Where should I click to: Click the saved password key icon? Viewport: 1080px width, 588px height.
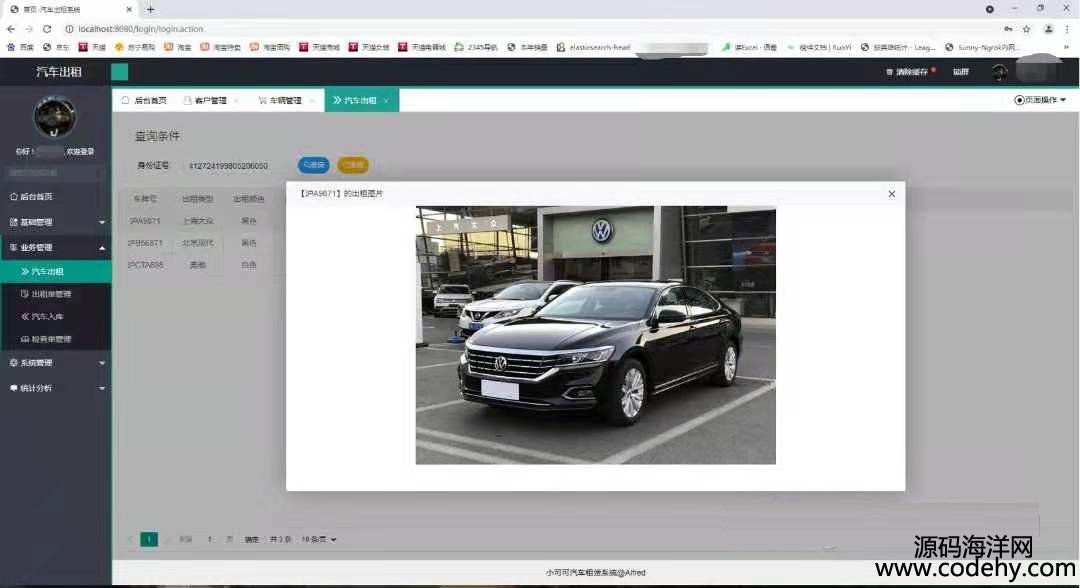click(x=1008, y=29)
